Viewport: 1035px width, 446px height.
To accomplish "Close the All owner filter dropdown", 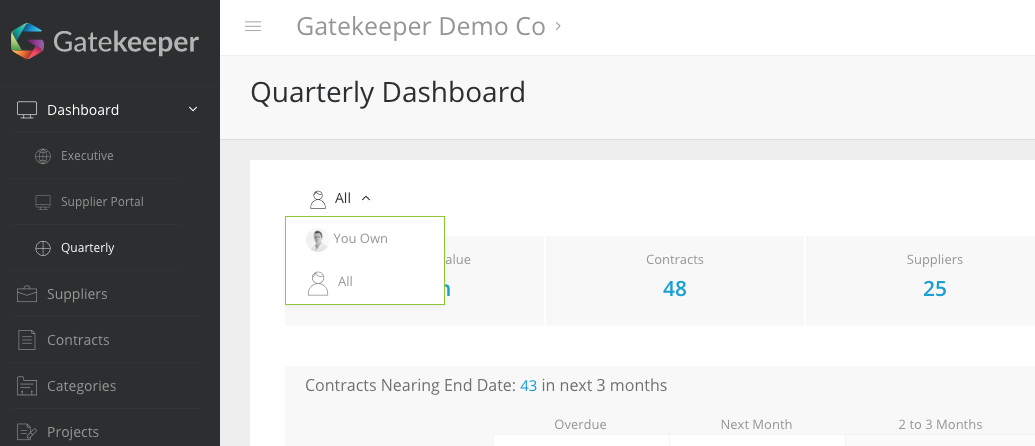I will click(x=340, y=198).
